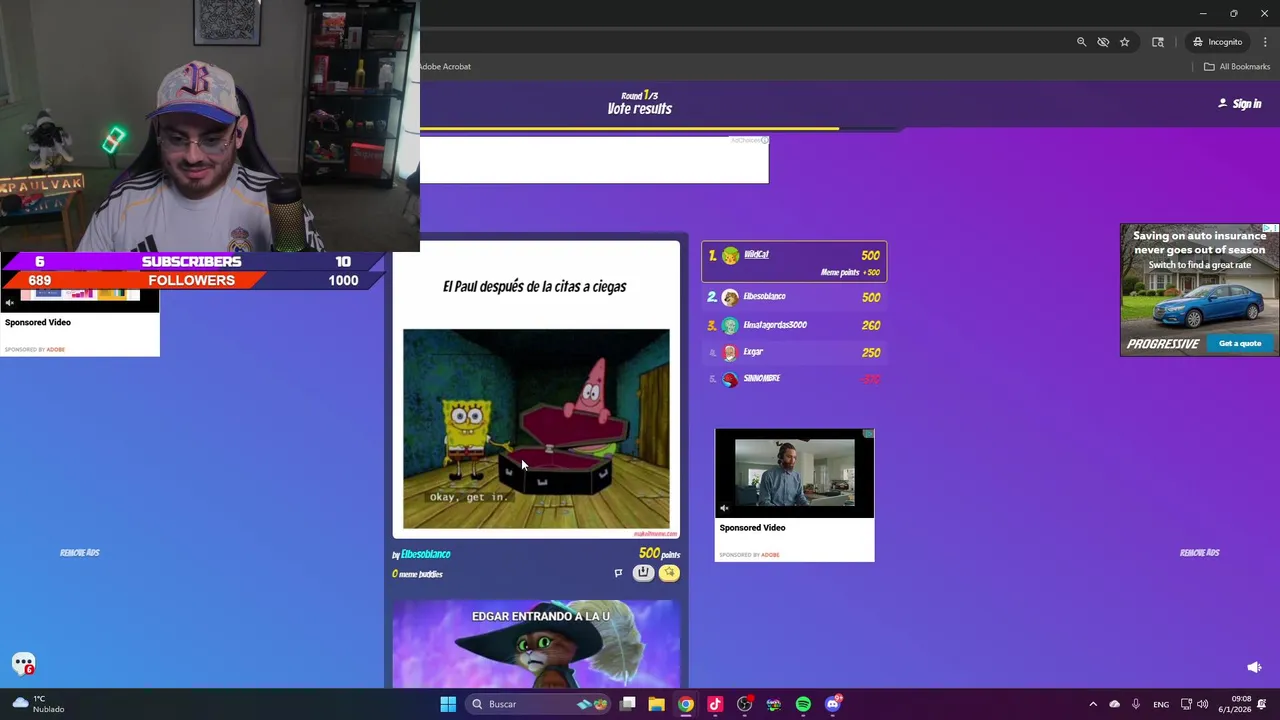Click Elmatagordas3000's avatar icon
The height and width of the screenshot is (720, 1280).
click(x=731, y=326)
